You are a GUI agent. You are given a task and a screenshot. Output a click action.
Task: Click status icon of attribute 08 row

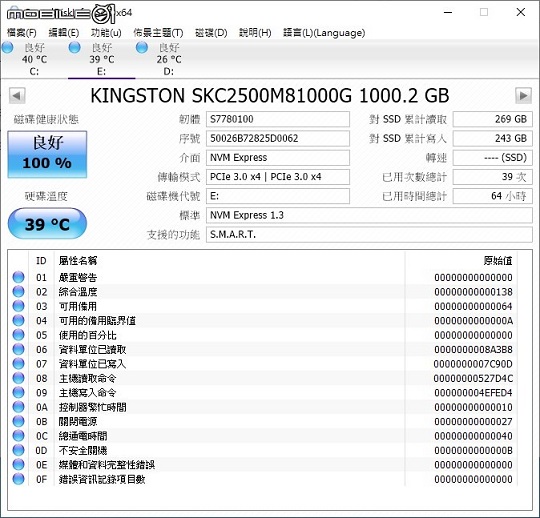click(19, 378)
